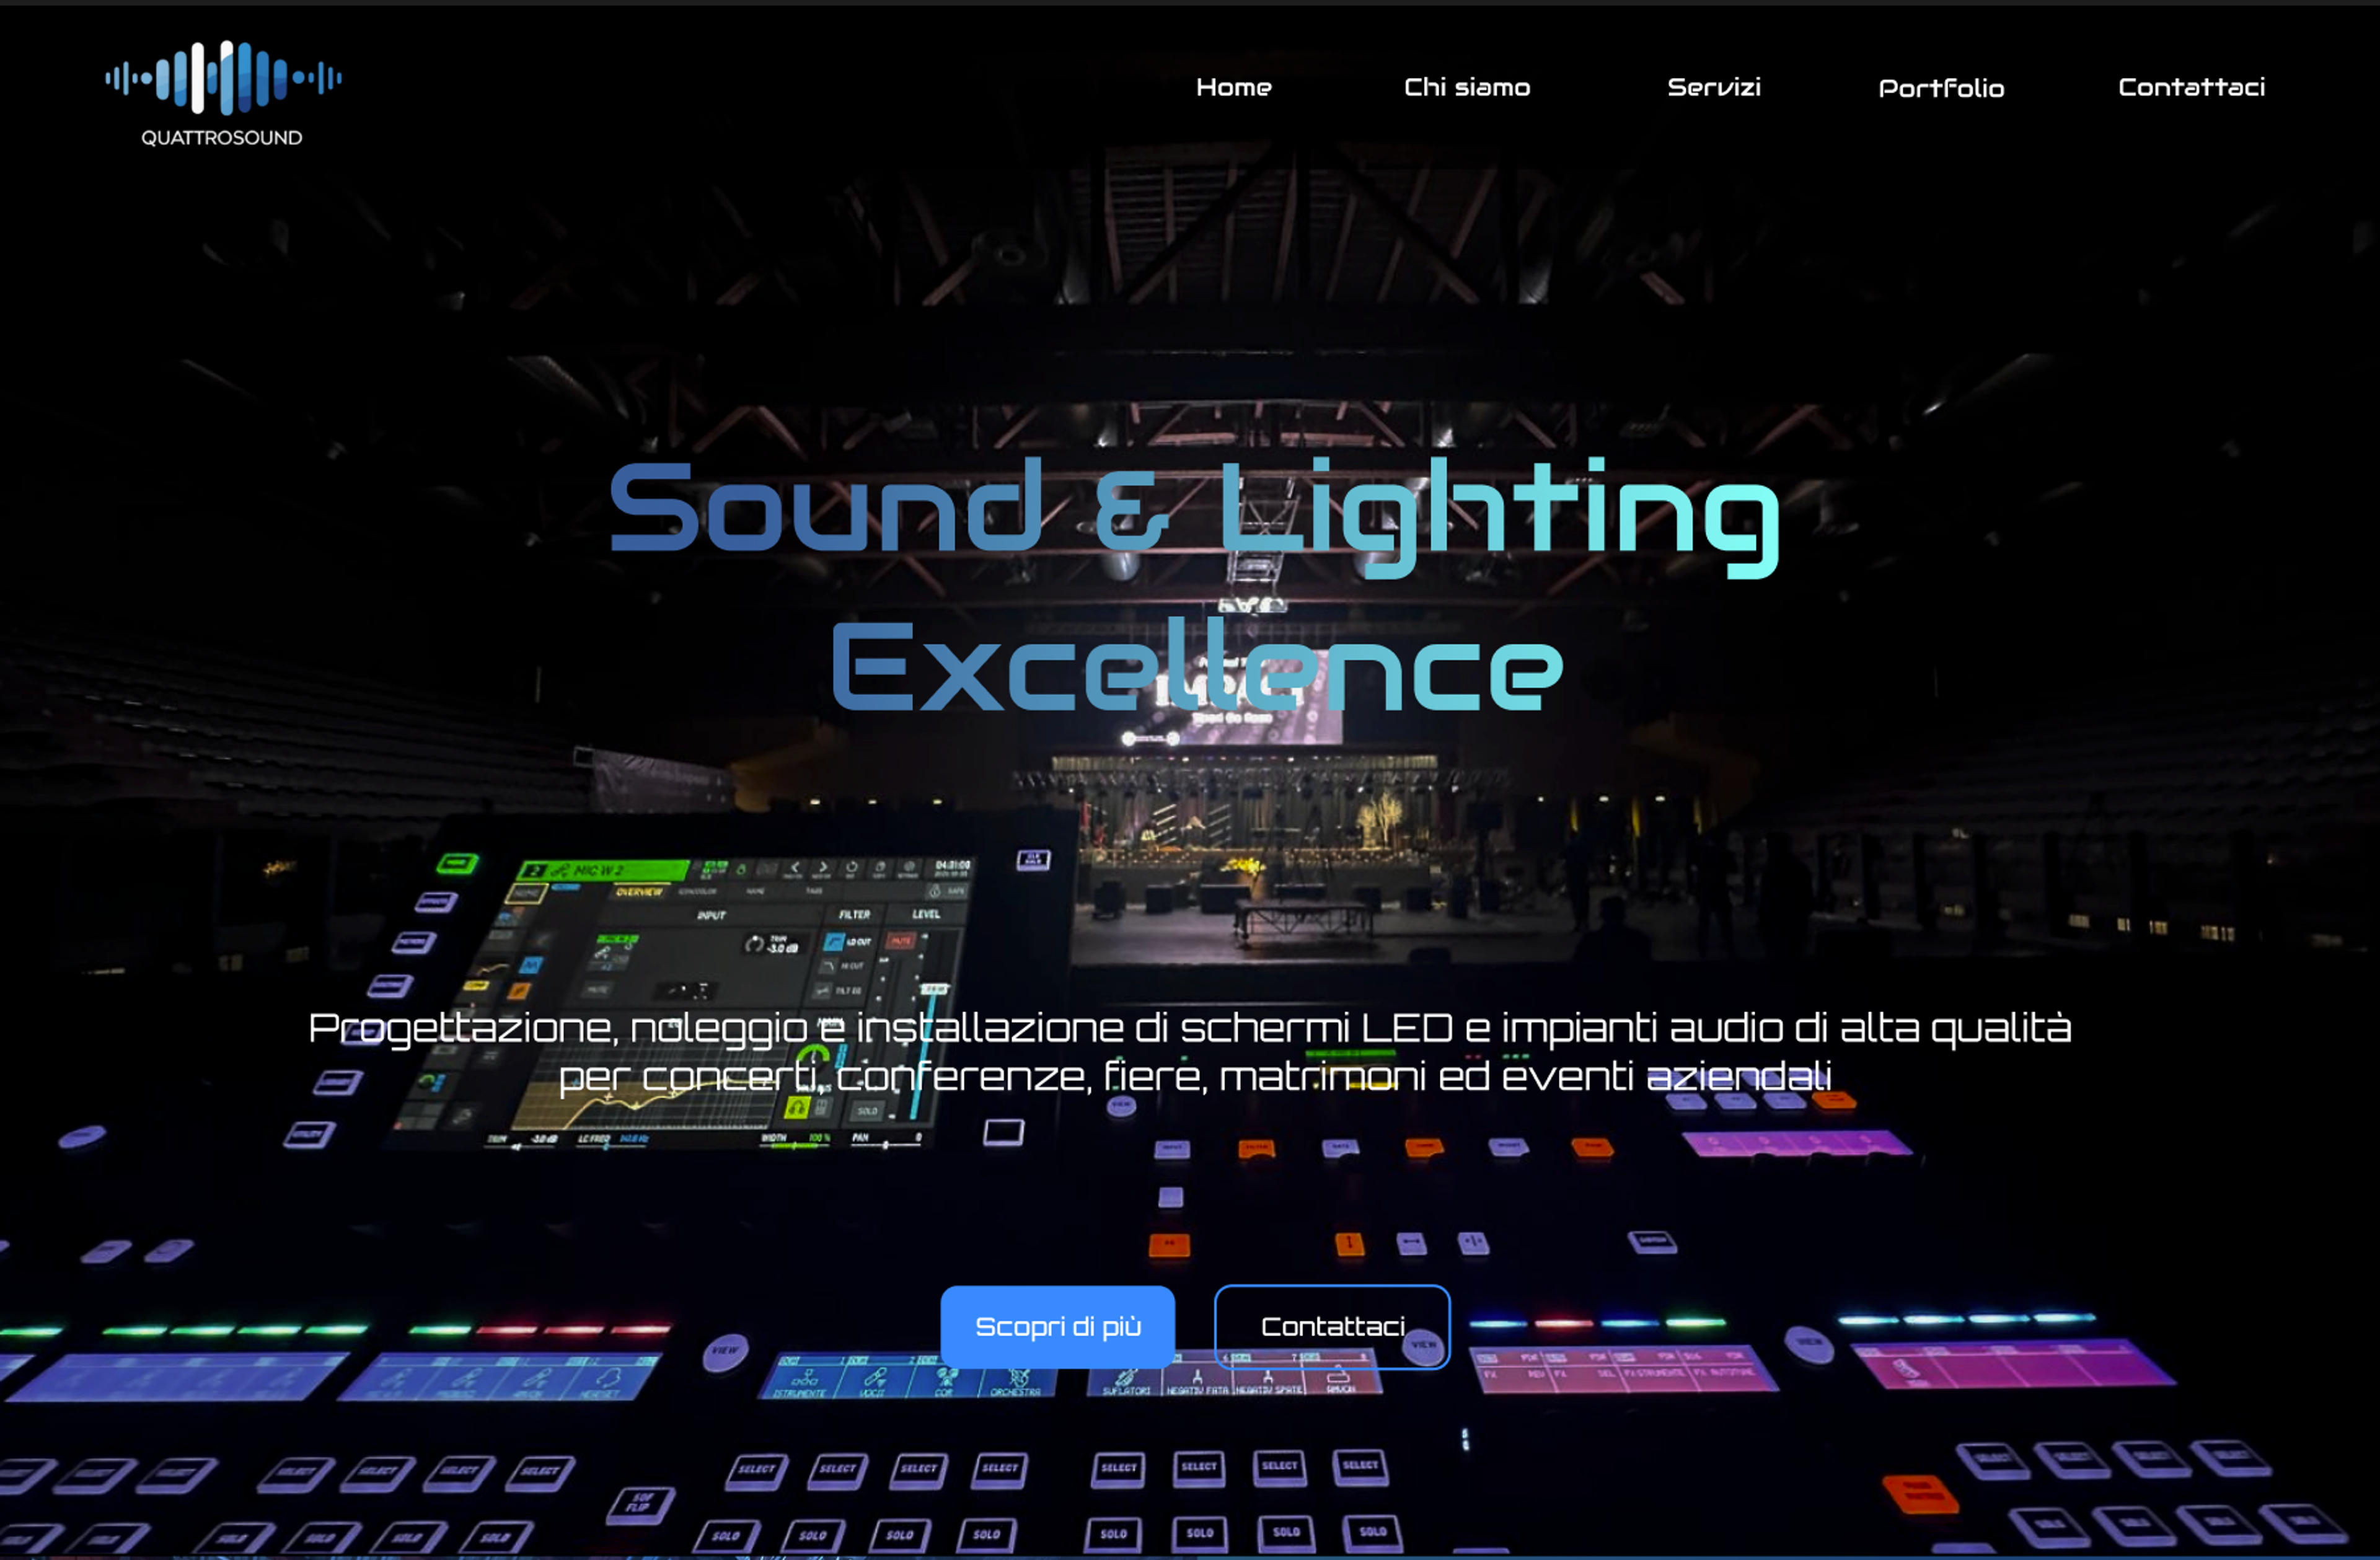
Task: Click the Sound & Lighting heading line
Action: click(x=1195, y=514)
